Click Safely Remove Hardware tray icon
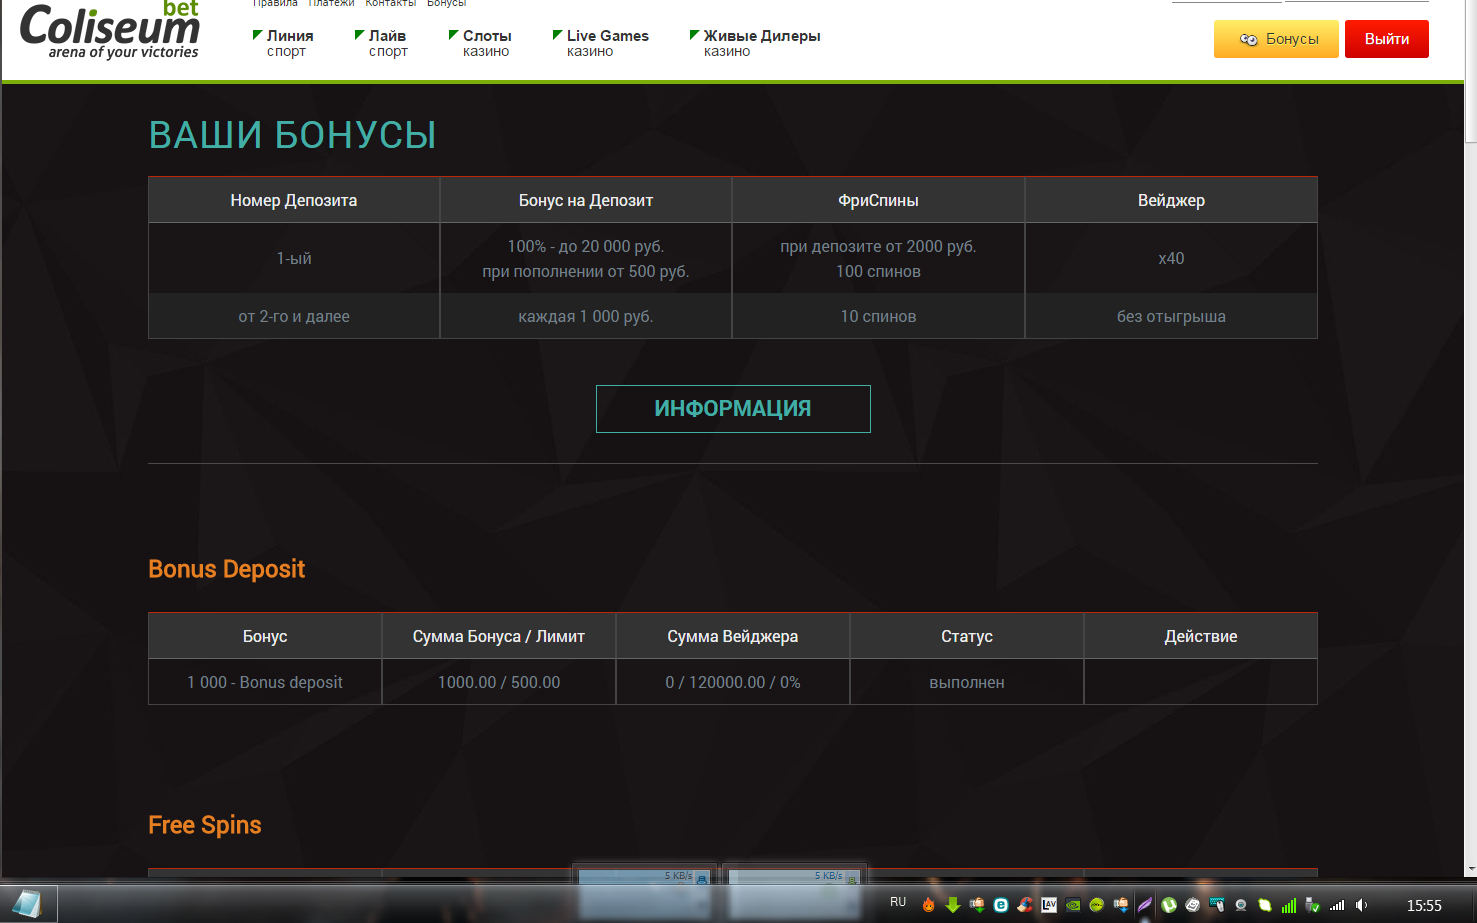This screenshot has height=923, width=1477. coord(1312,905)
